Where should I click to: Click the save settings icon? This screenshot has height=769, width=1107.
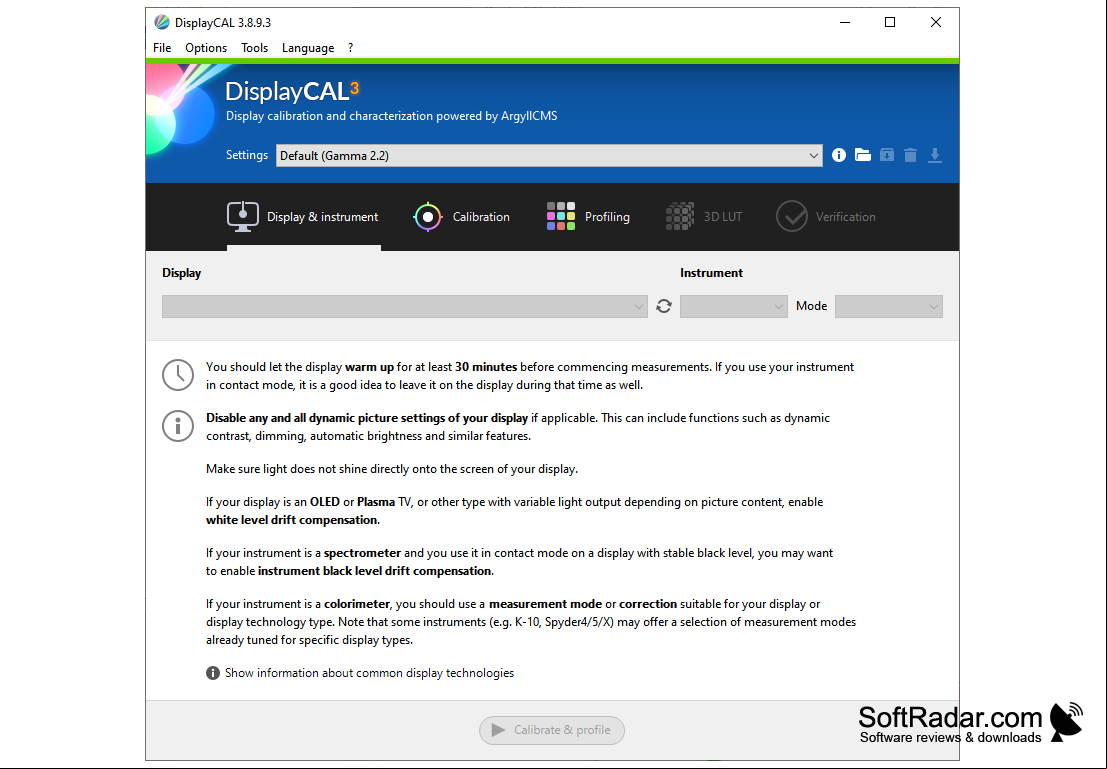887,155
